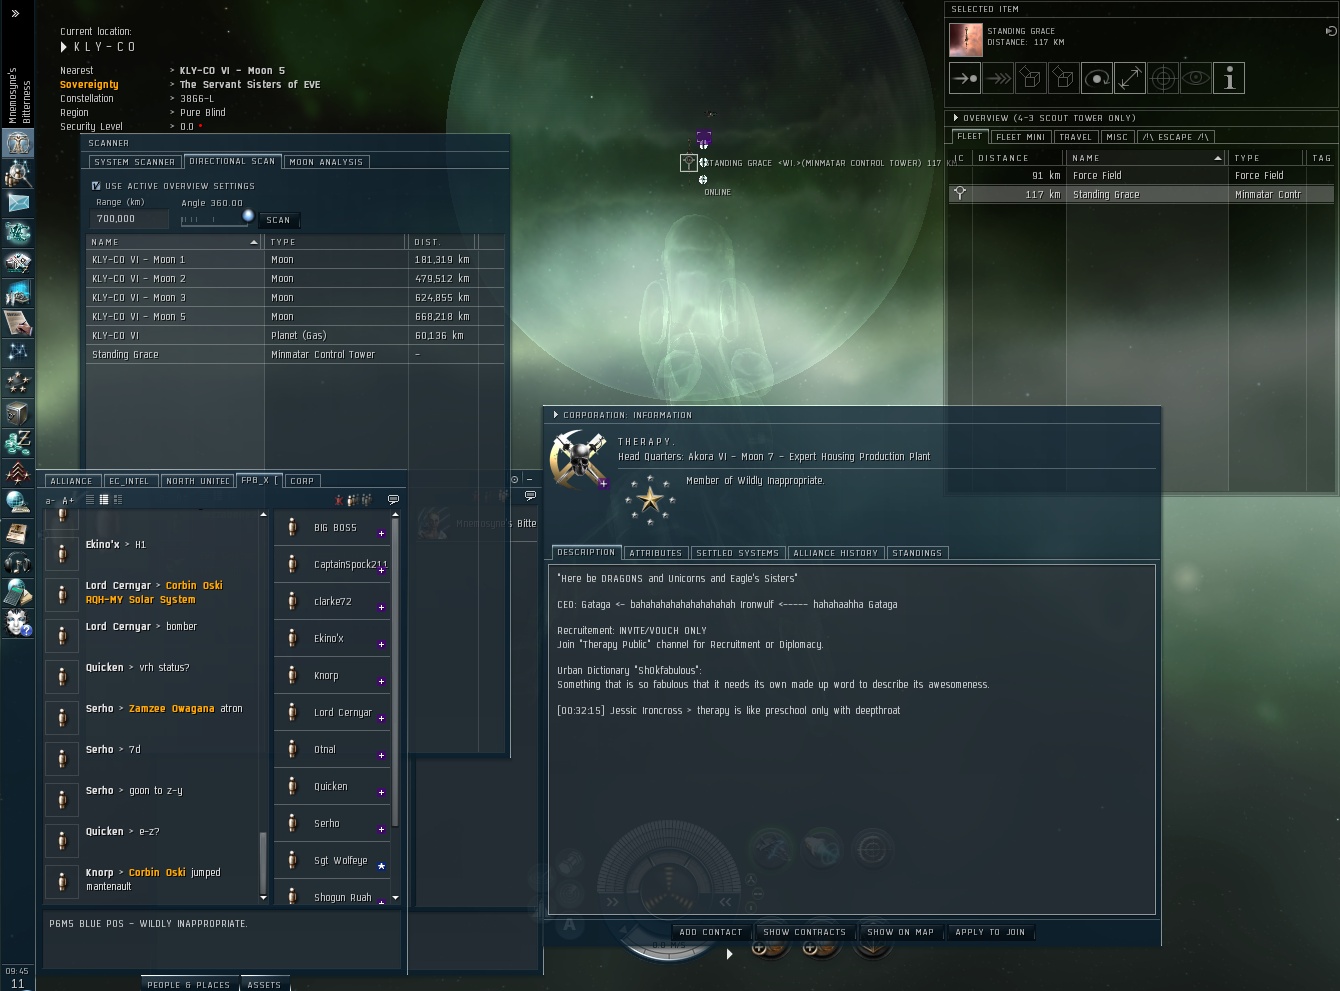Collapse the Corporation Information window triangle
The image size is (1340, 991).
point(556,415)
